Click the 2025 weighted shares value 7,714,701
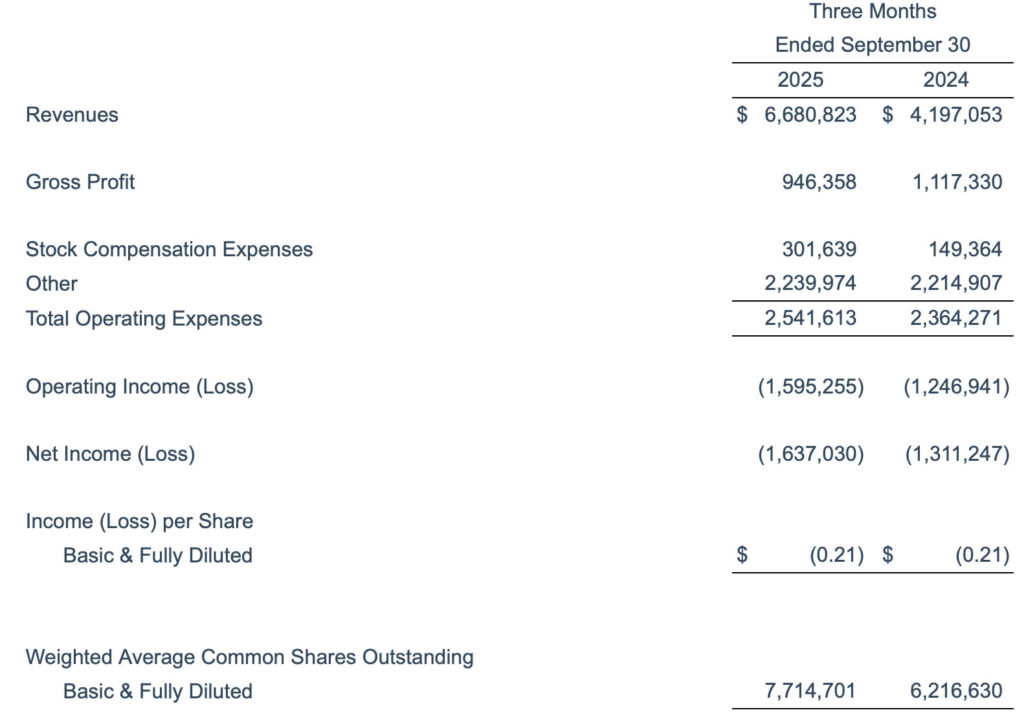Image resolution: width=1024 pixels, height=721 pixels. point(810,691)
